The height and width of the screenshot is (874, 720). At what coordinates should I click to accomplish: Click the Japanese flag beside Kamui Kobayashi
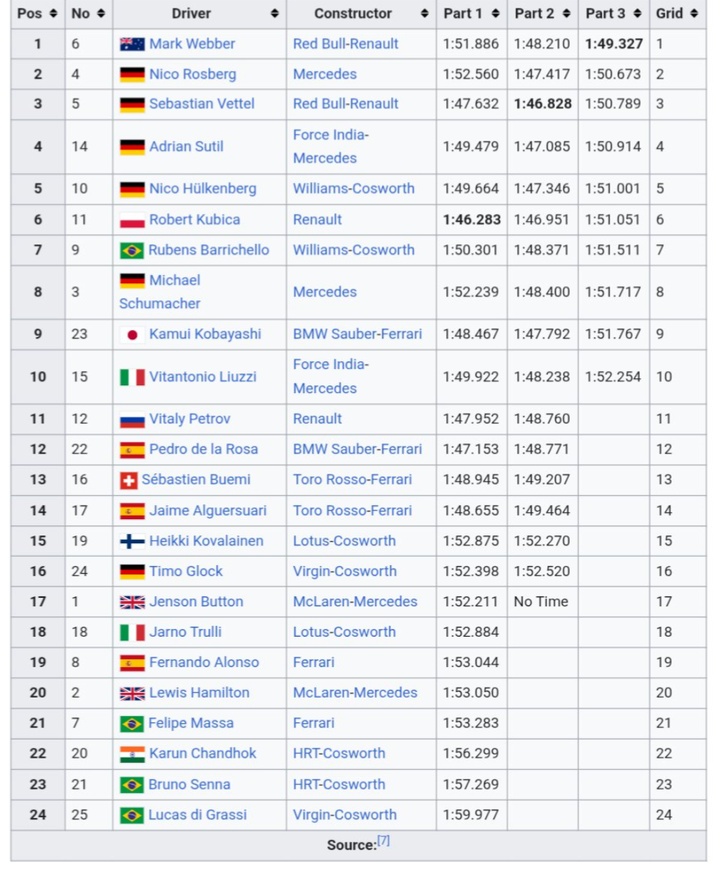(132, 334)
